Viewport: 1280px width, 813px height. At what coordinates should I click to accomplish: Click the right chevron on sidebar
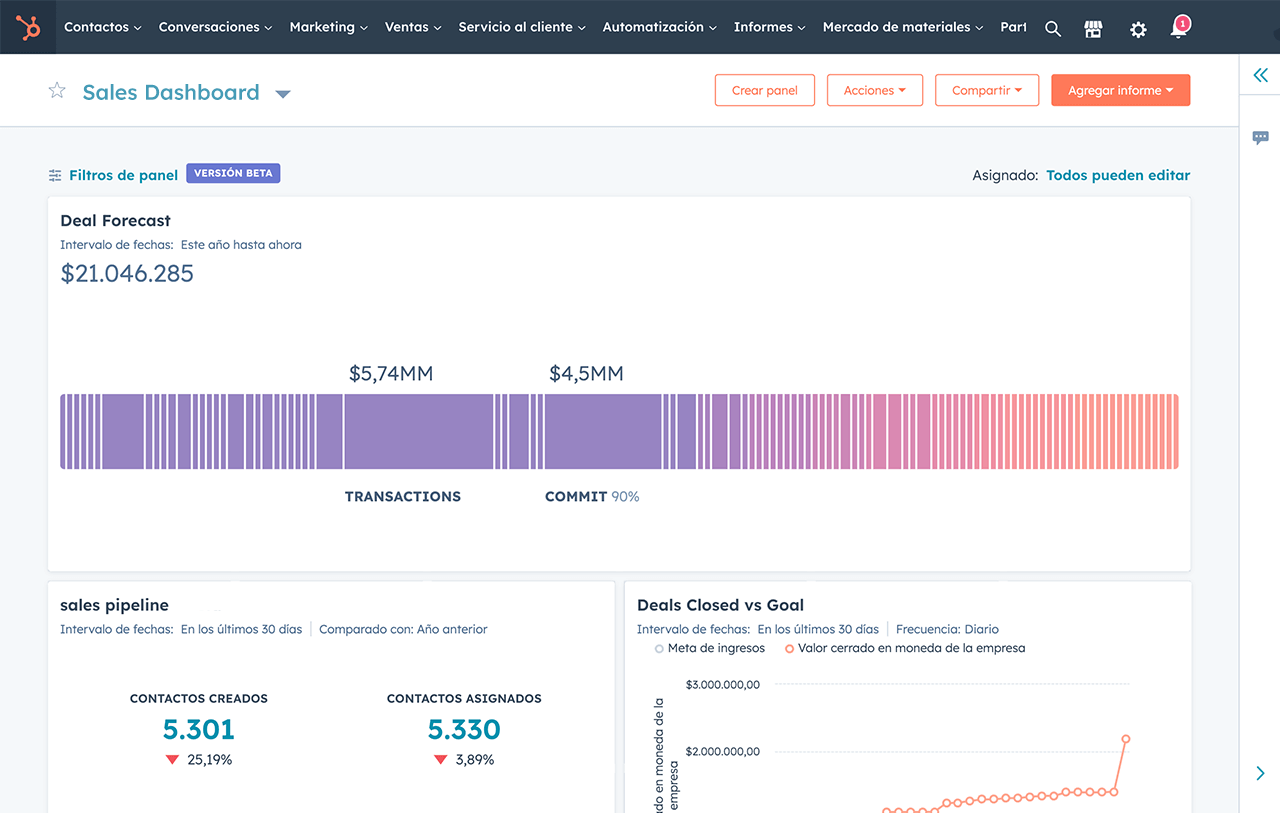coord(1260,773)
